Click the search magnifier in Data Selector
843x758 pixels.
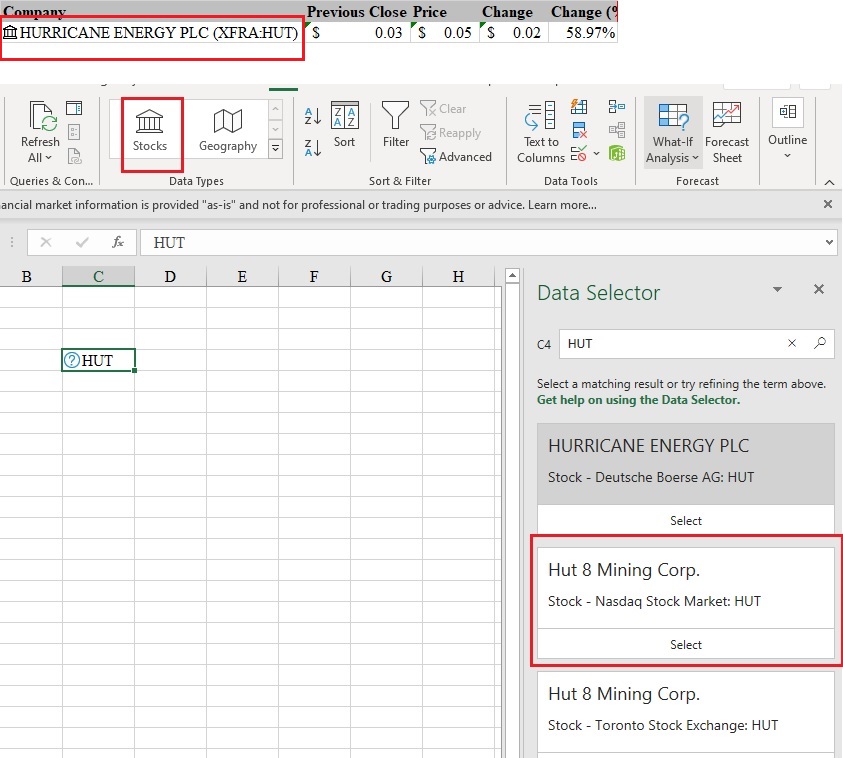point(820,343)
